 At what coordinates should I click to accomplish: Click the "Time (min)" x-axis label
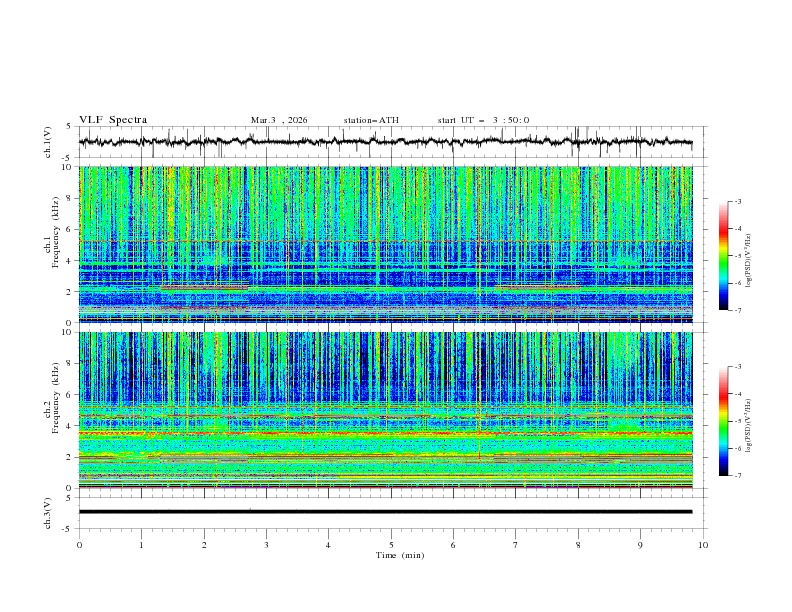pos(400,555)
